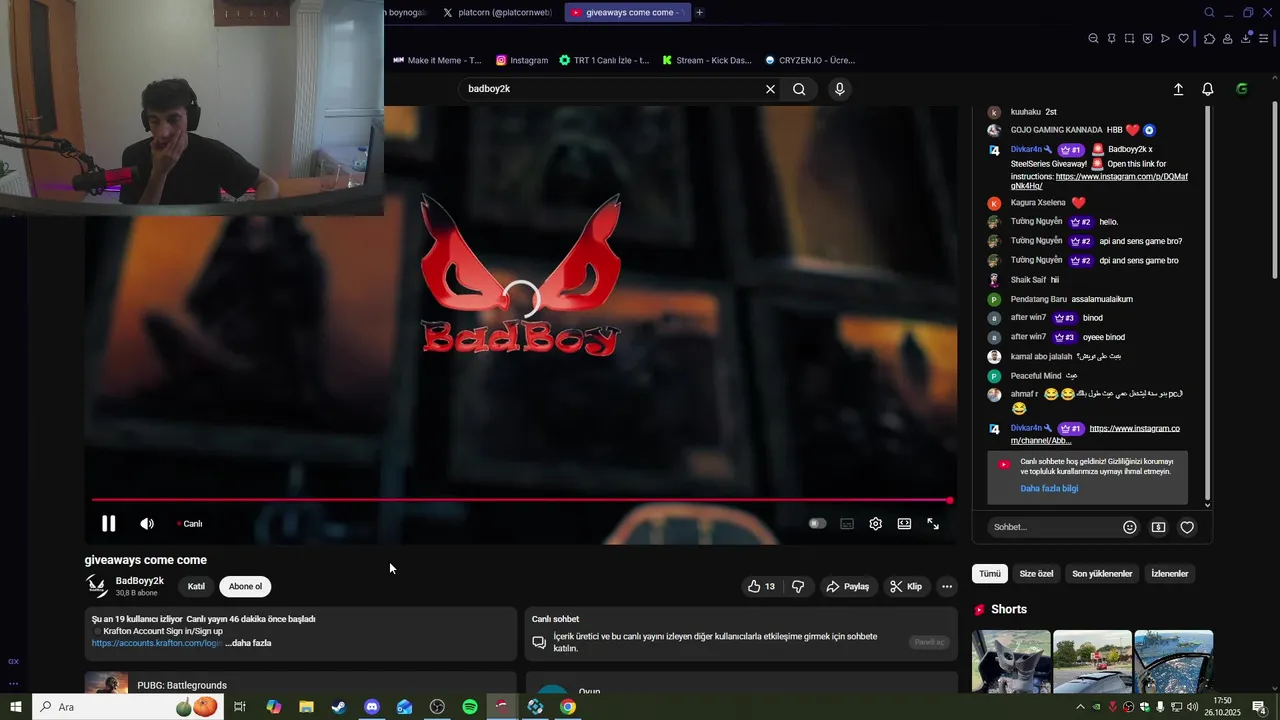Join channel with Katıl button
The height and width of the screenshot is (720, 1280).
196,586
